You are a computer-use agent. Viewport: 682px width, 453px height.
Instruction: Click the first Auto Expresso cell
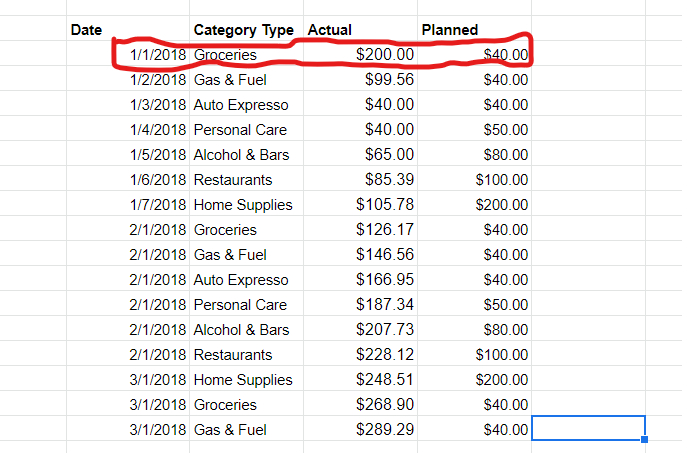(x=246, y=104)
